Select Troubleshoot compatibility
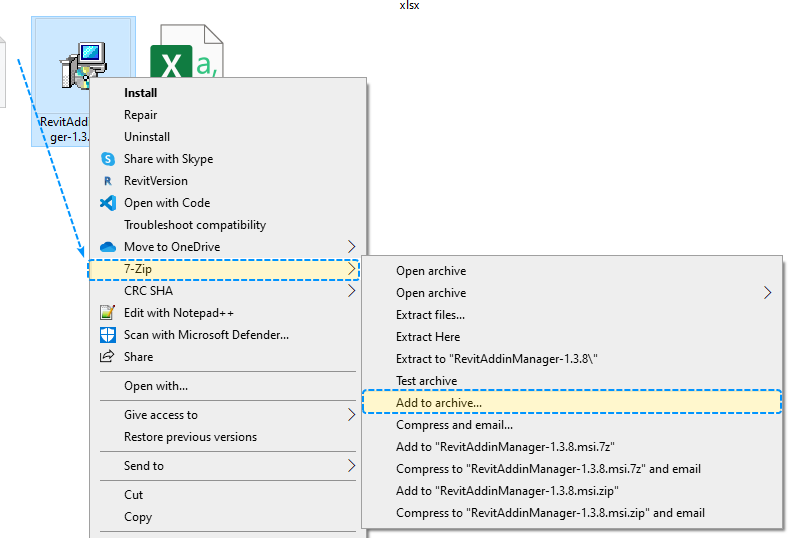Viewport: 792px width, 538px height. [x=228, y=225]
